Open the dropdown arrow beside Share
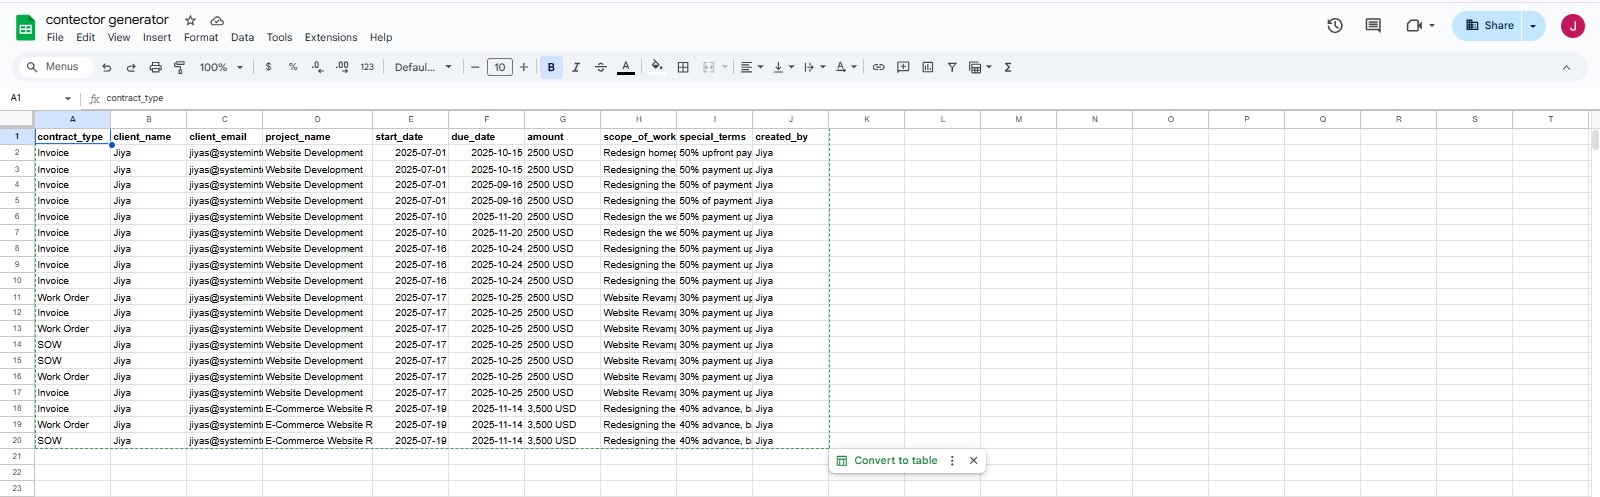Screen dimensions: 1600x497 [x=1533, y=26]
